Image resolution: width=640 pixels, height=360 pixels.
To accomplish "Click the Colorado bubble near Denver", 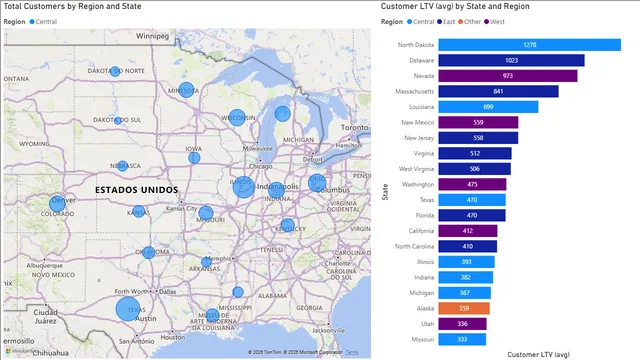I will tap(57, 203).
